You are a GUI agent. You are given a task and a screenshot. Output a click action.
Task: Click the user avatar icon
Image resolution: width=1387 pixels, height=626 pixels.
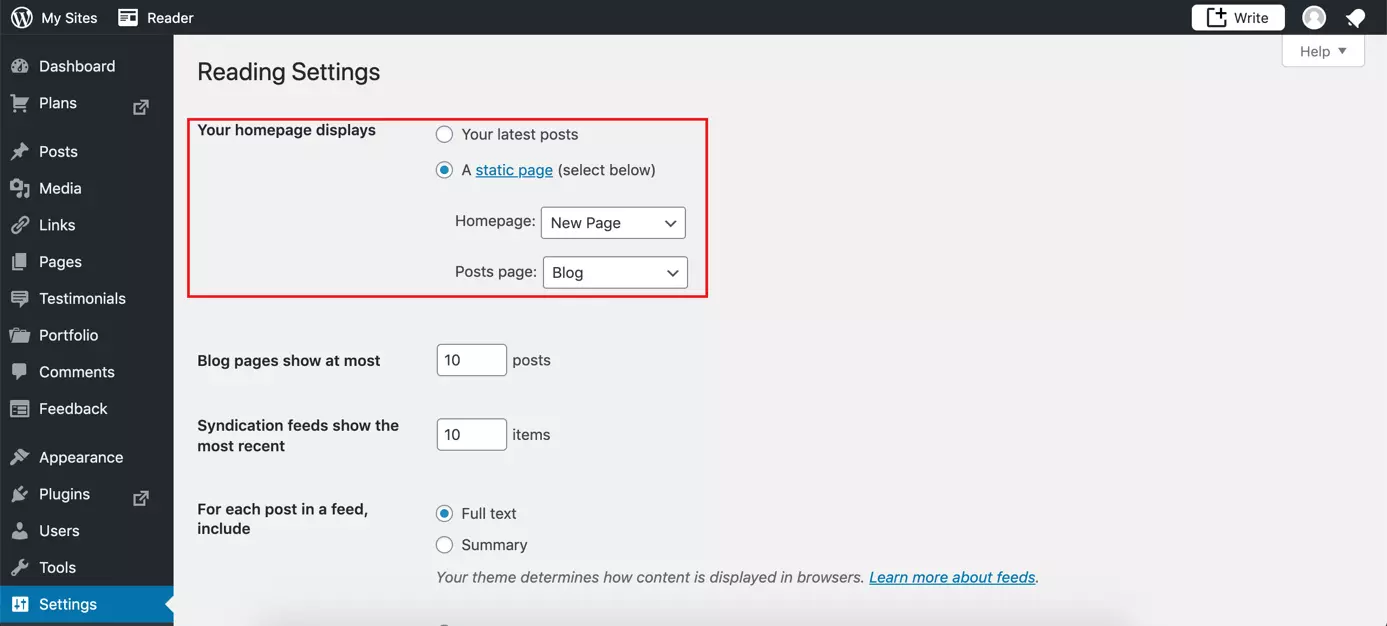[1314, 18]
